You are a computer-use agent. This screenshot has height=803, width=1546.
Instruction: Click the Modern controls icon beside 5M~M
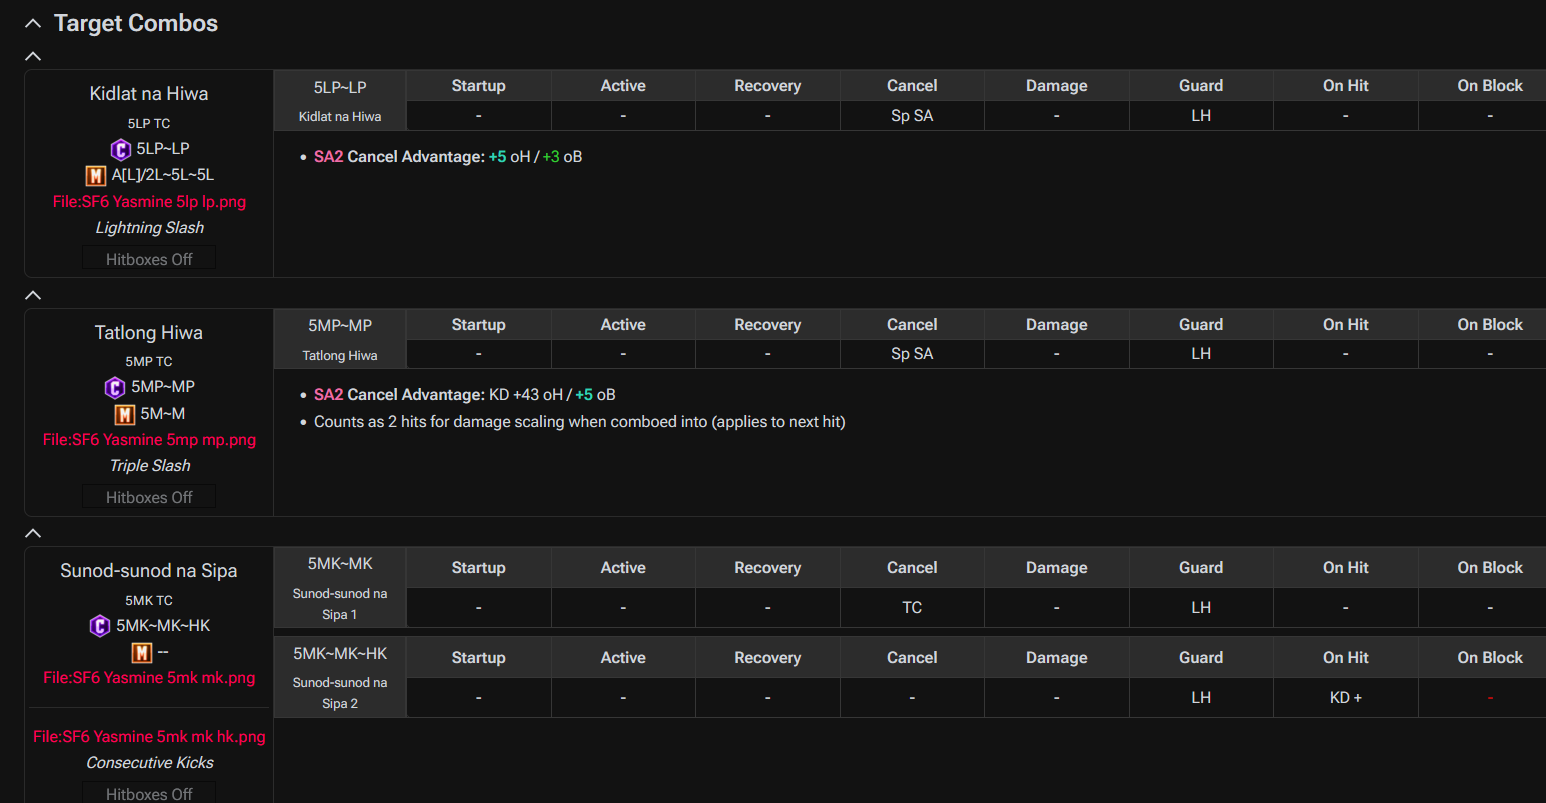click(x=125, y=414)
